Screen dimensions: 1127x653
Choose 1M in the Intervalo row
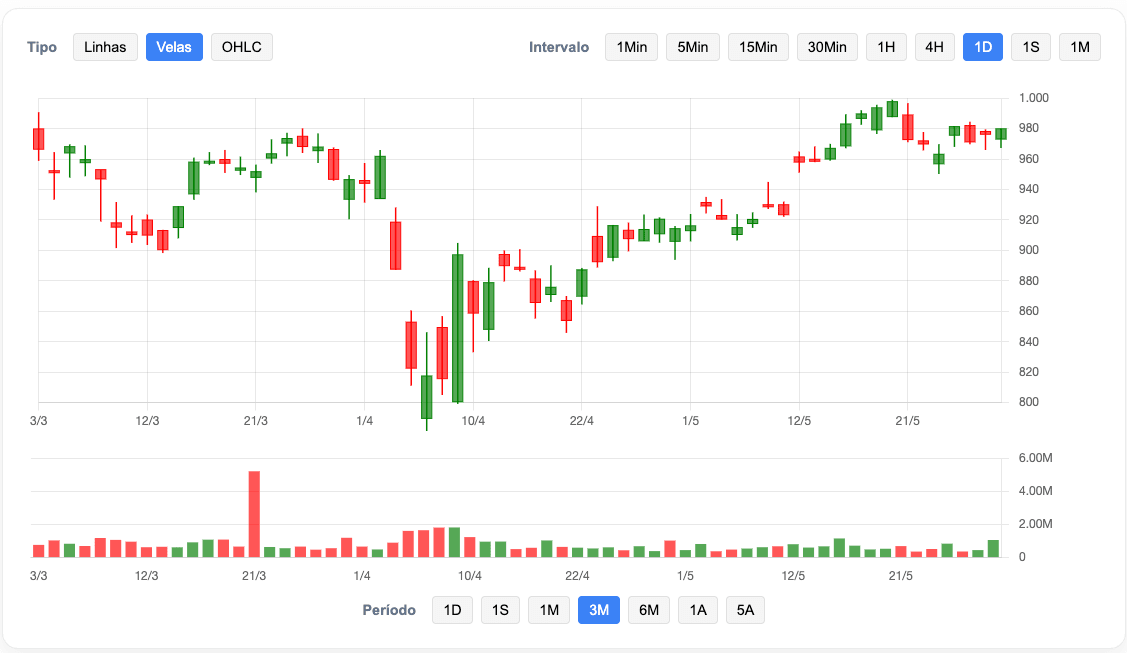1079,47
